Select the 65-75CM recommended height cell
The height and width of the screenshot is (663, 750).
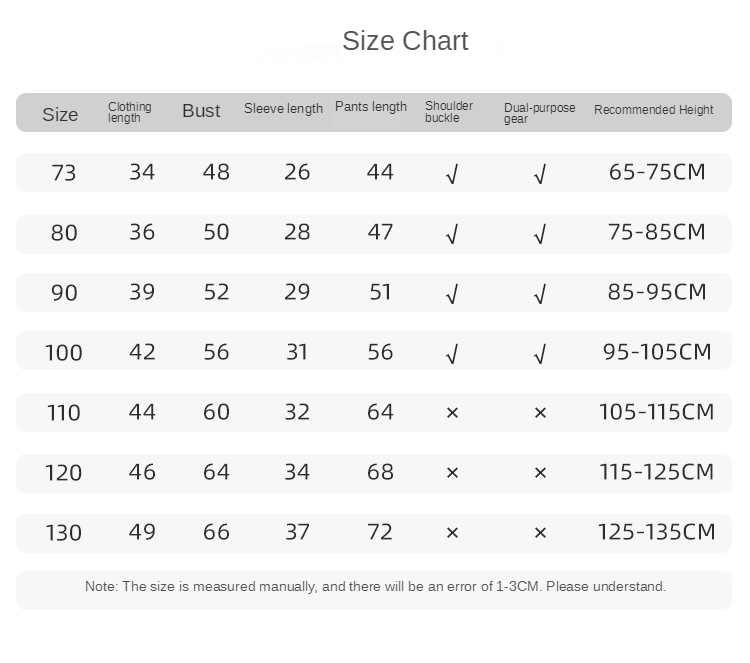[657, 172]
